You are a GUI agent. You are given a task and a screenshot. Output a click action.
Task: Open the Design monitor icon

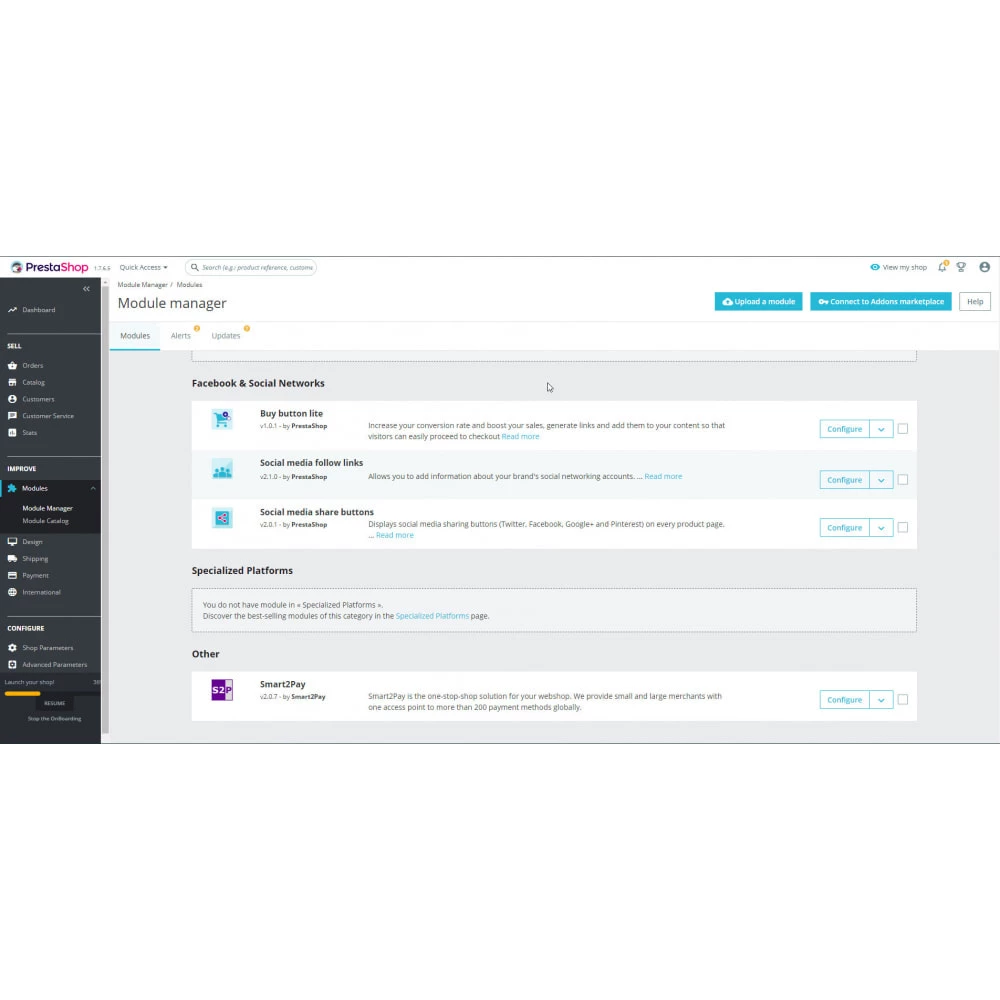point(12,541)
